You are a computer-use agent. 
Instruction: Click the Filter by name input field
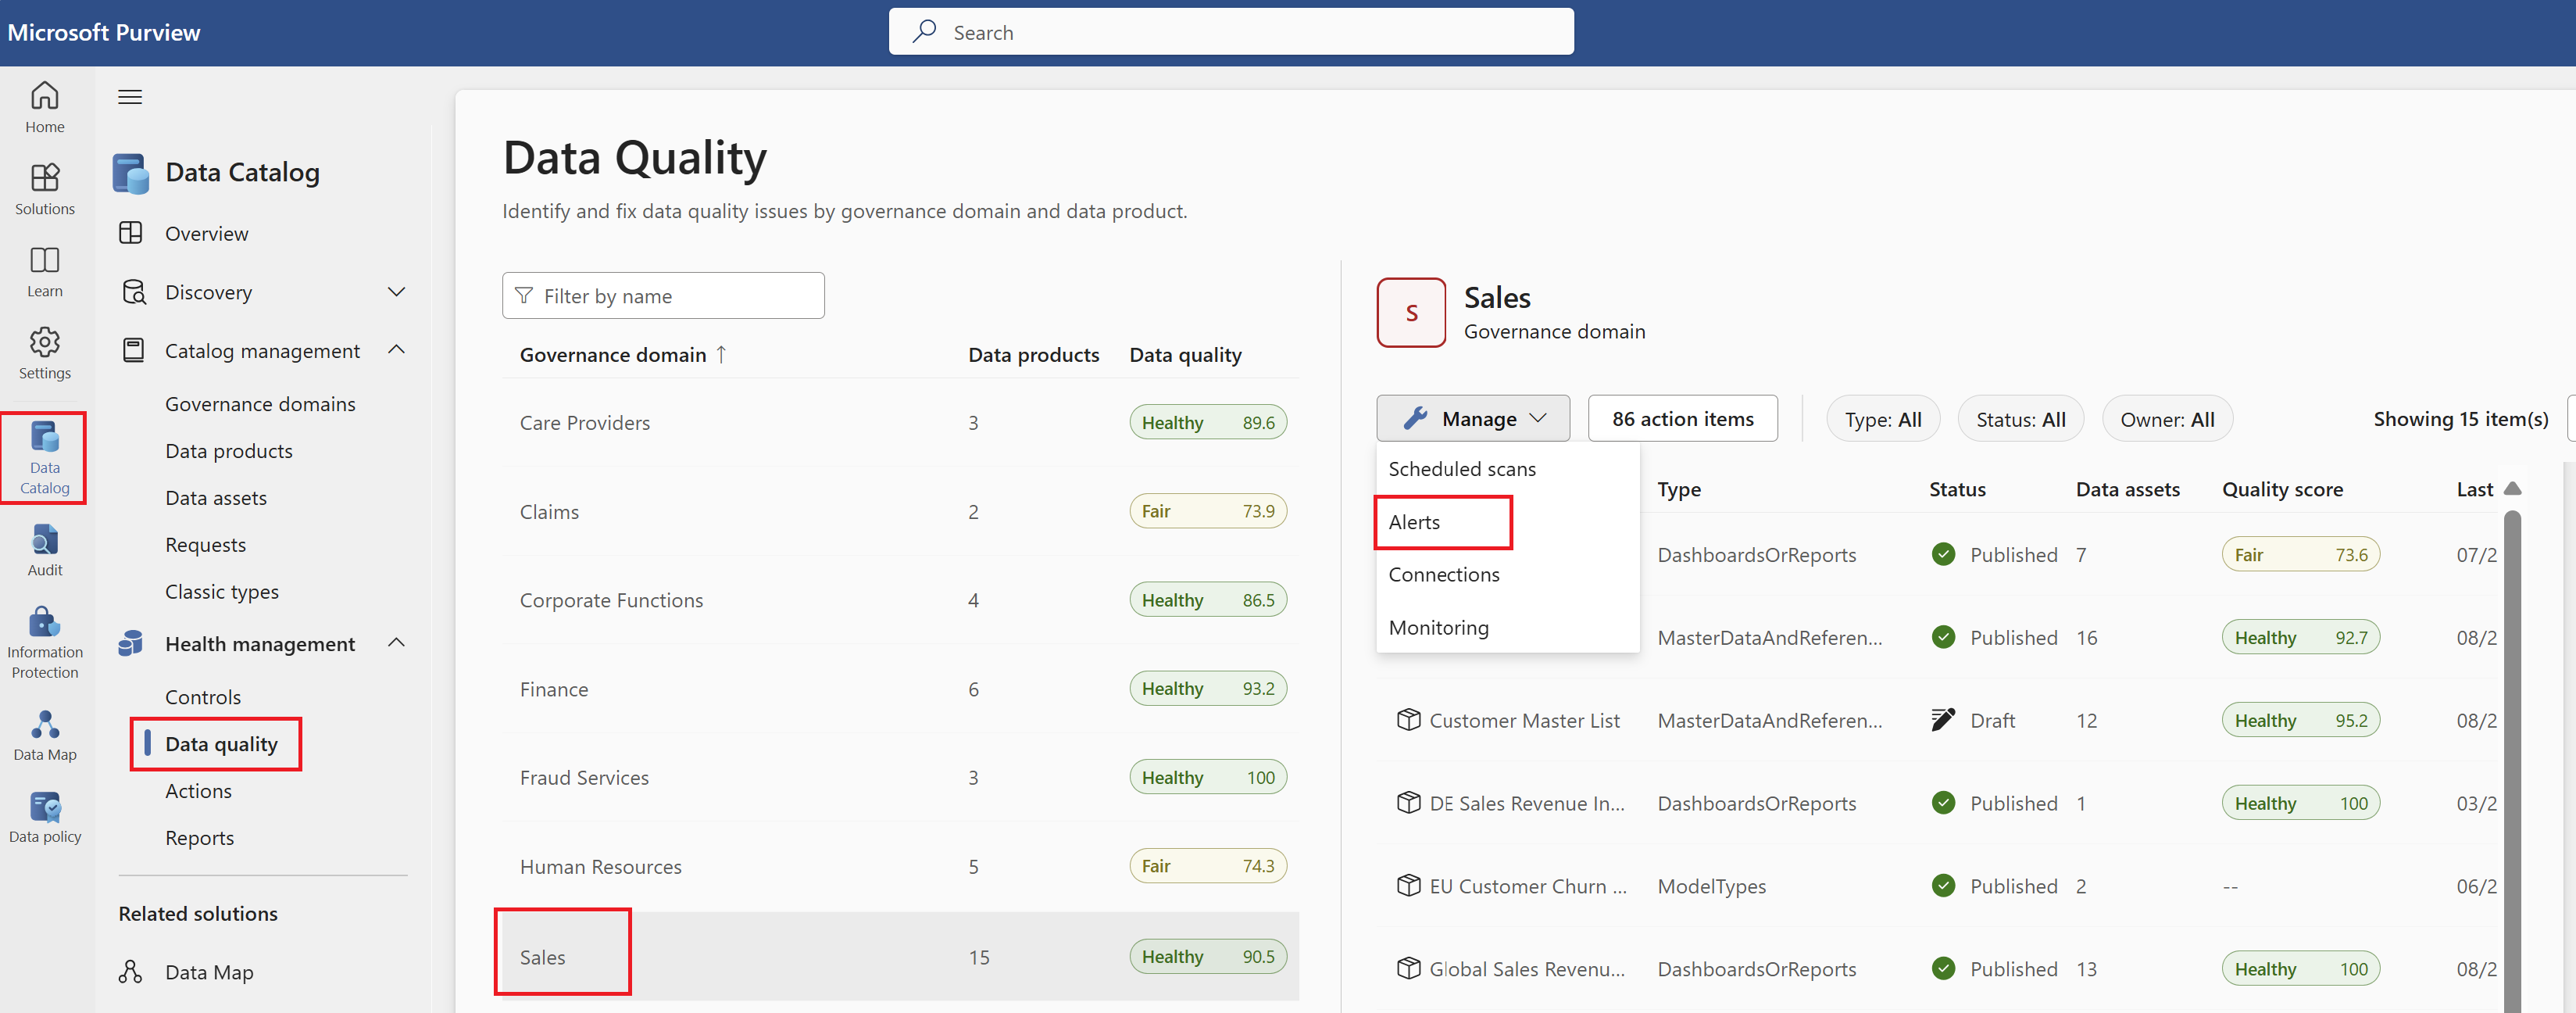click(663, 295)
